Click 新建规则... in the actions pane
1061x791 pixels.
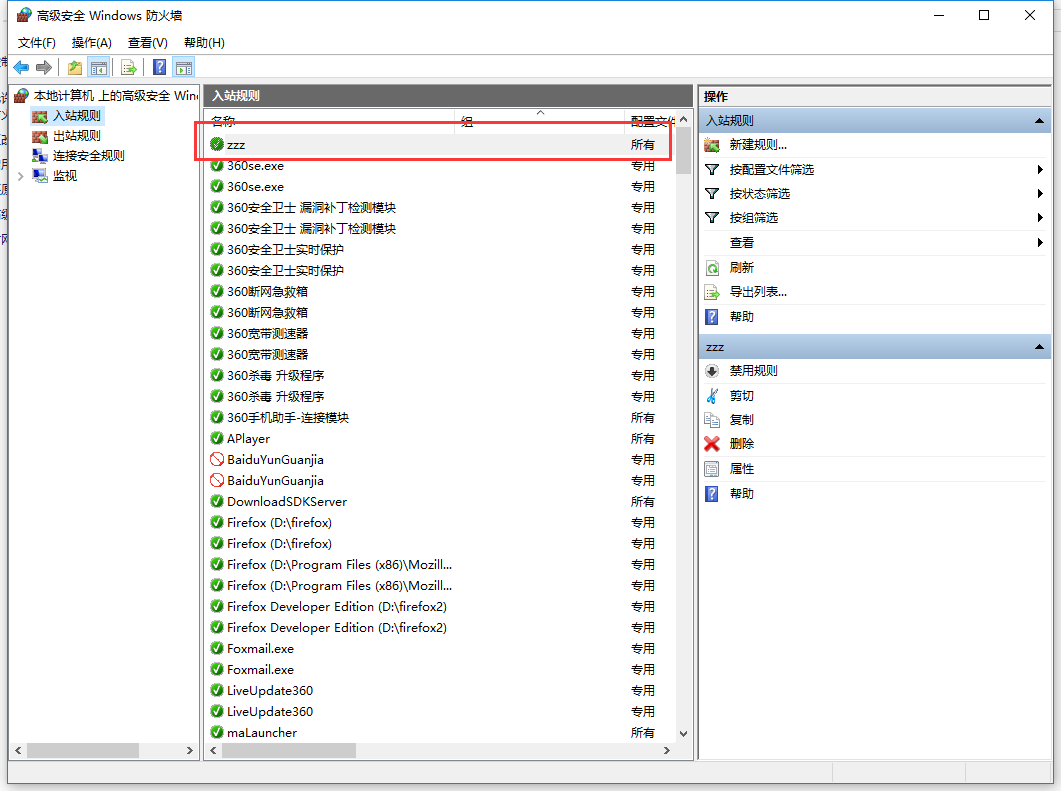click(x=758, y=145)
